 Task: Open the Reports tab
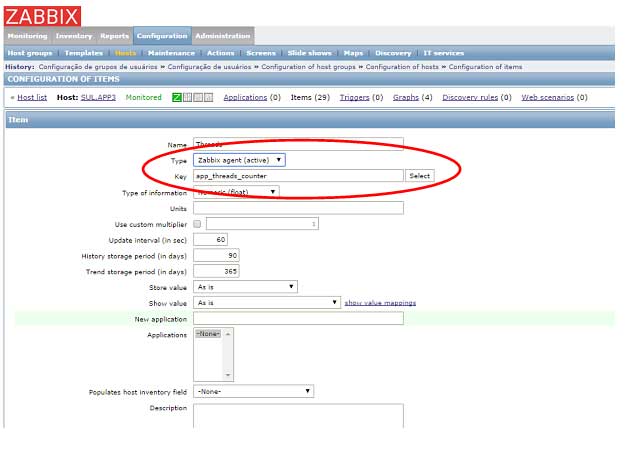[114, 36]
